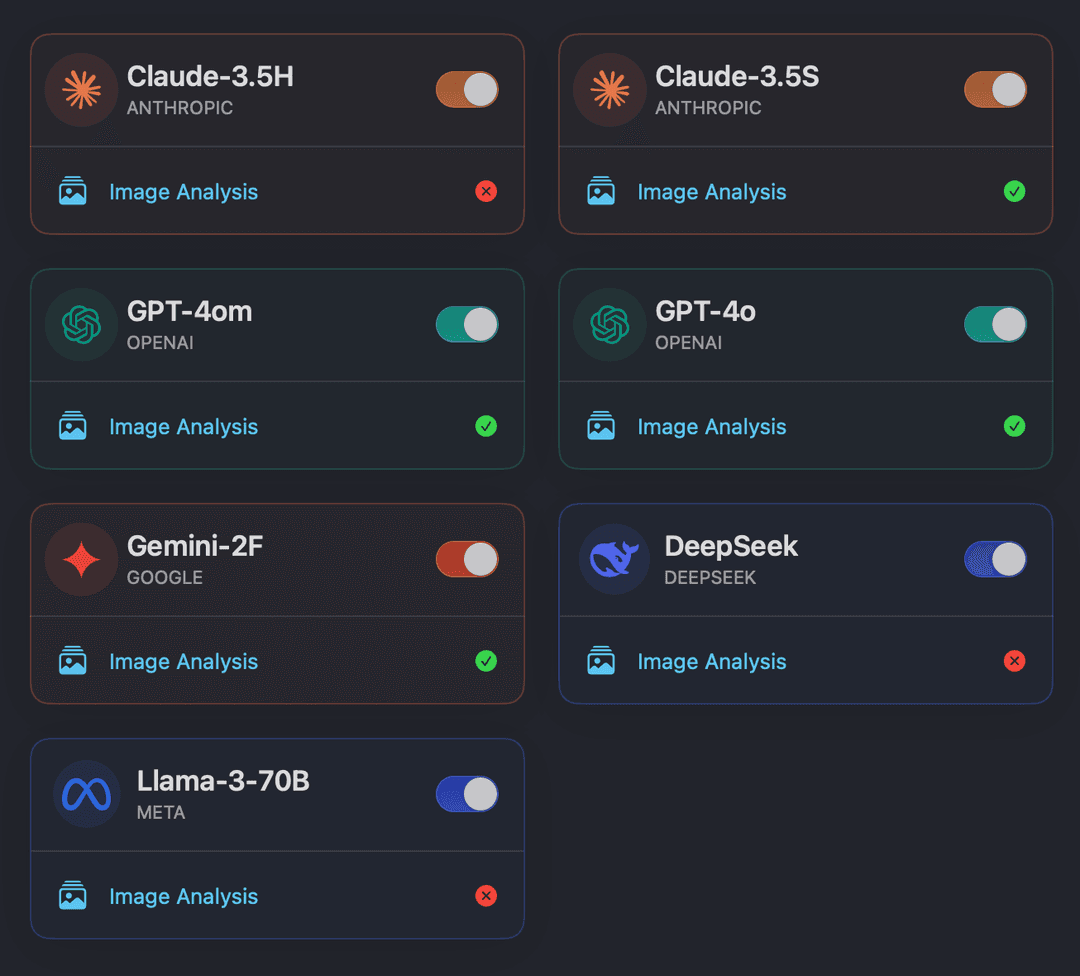Click the red X status icon for Llama-3-70B

(x=486, y=895)
